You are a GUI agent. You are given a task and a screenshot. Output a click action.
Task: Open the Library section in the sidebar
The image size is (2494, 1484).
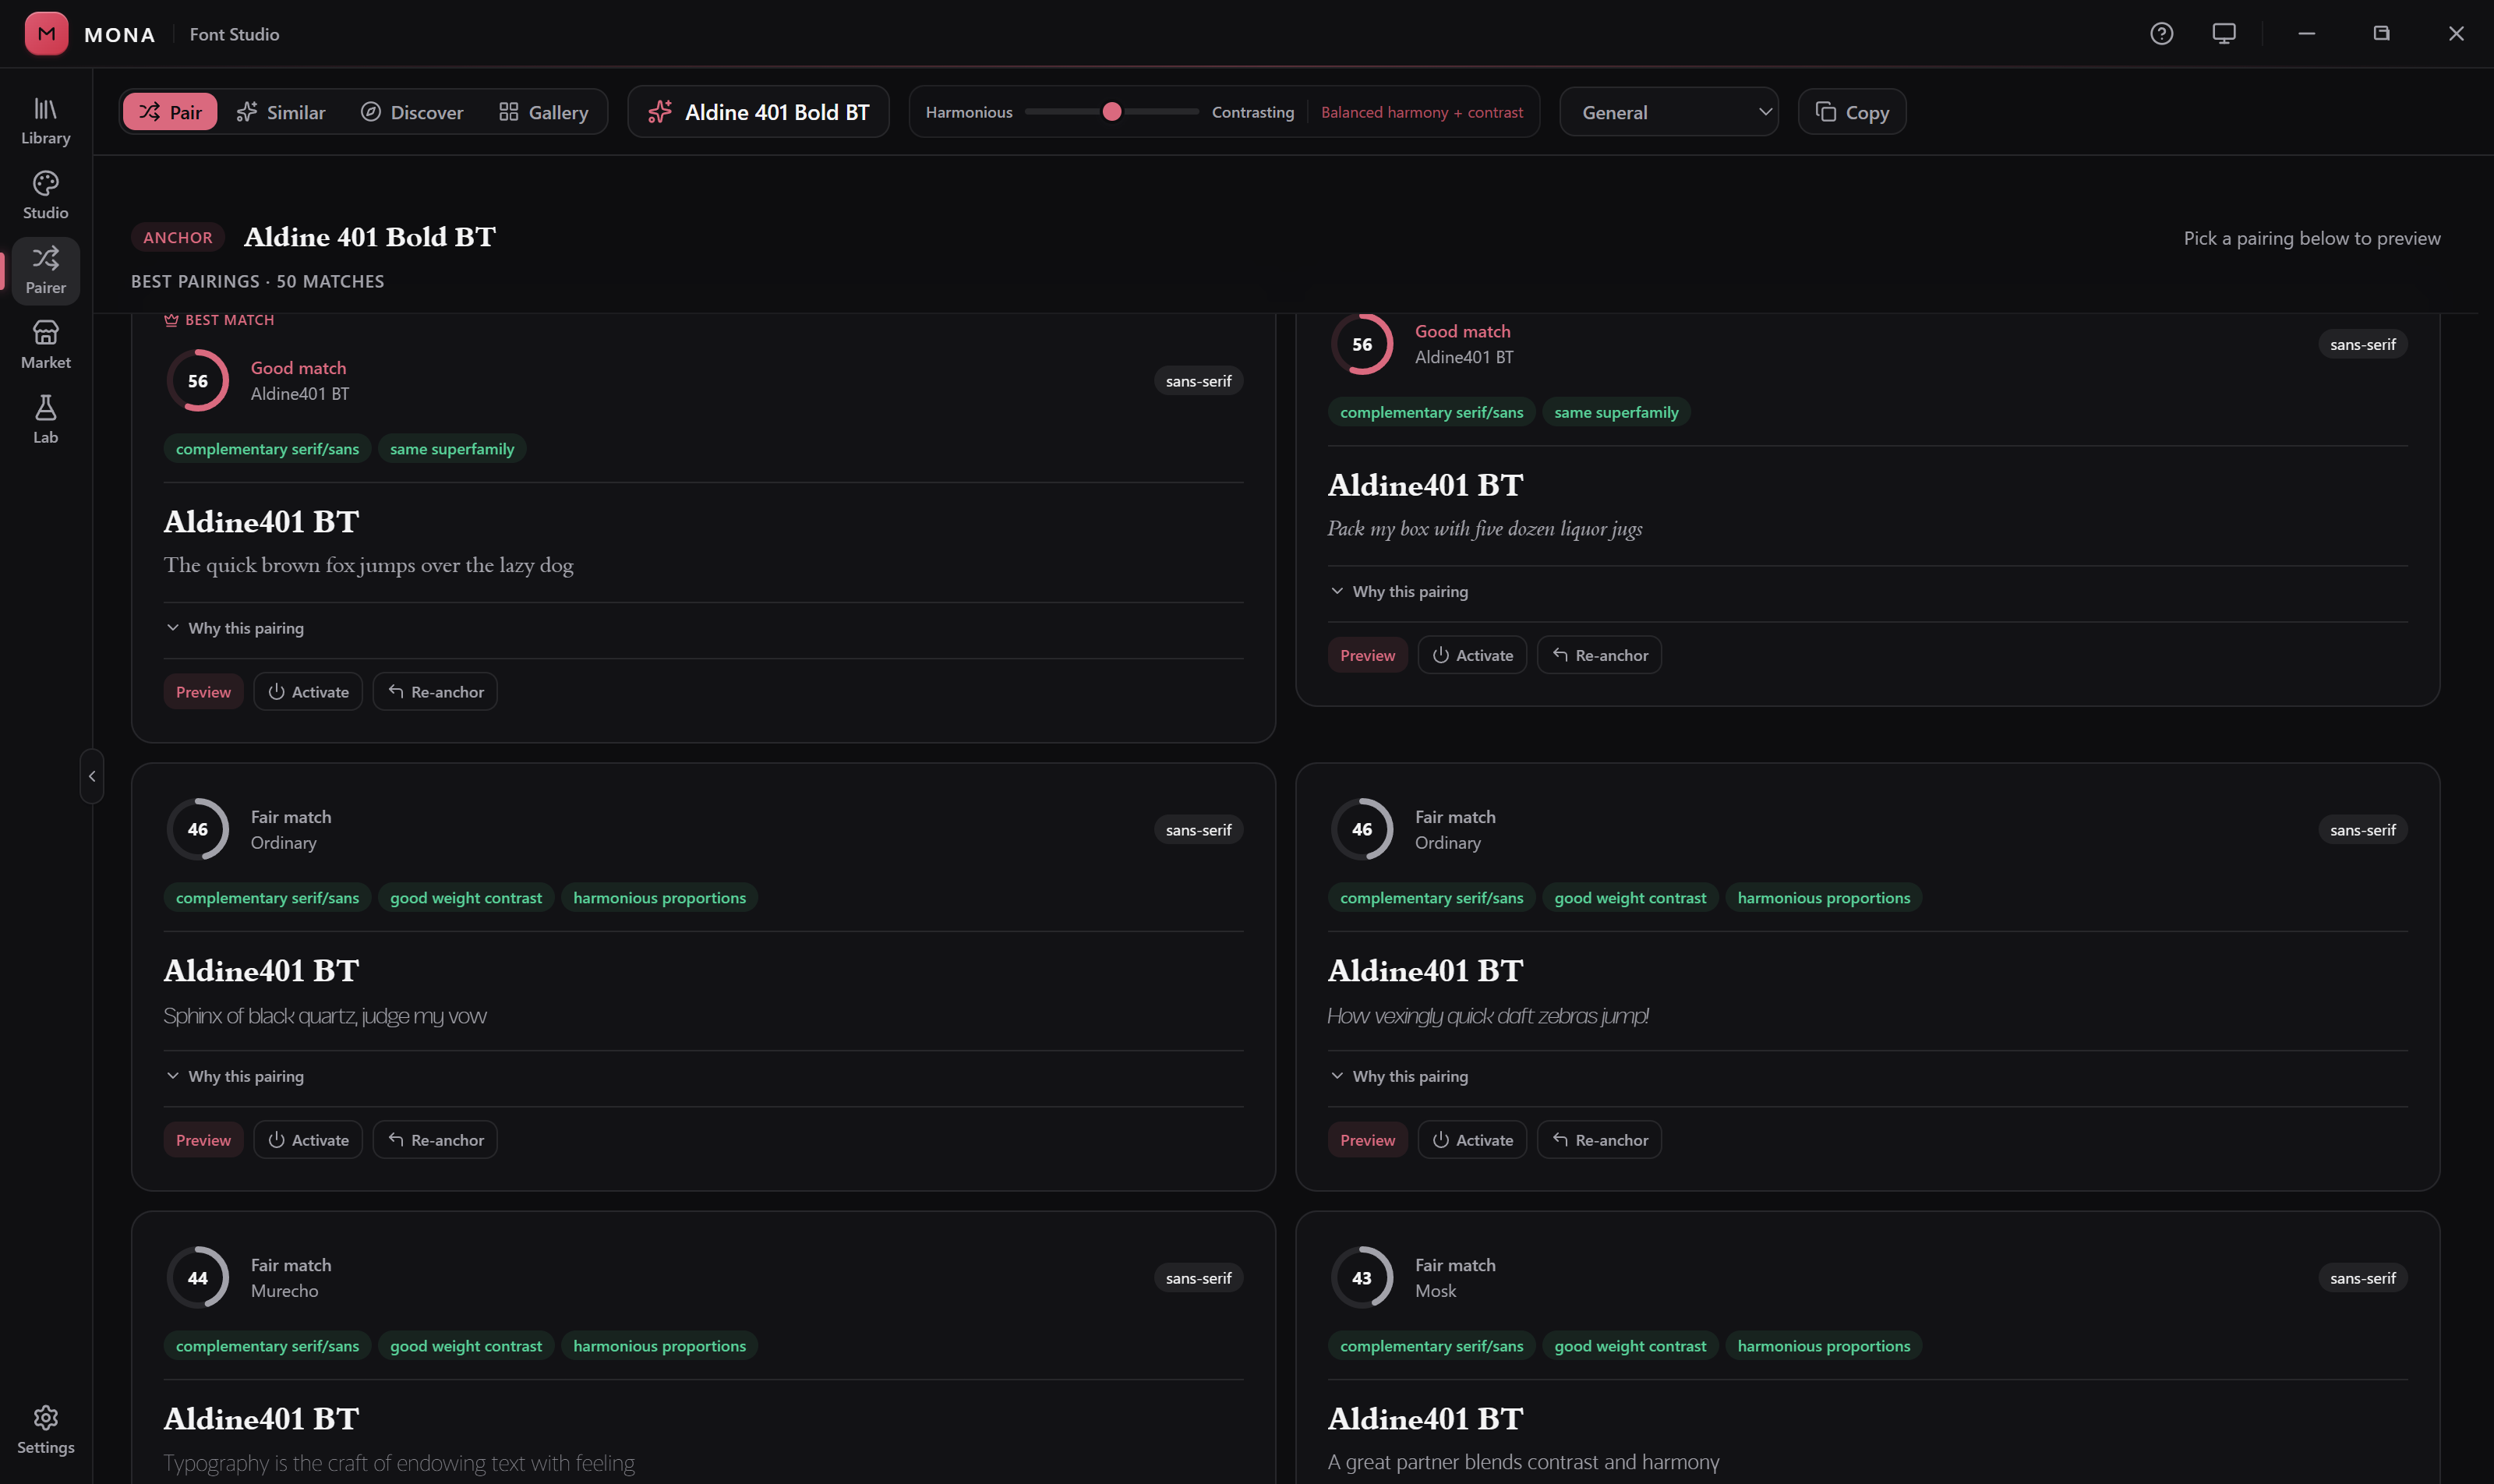click(x=46, y=121)
